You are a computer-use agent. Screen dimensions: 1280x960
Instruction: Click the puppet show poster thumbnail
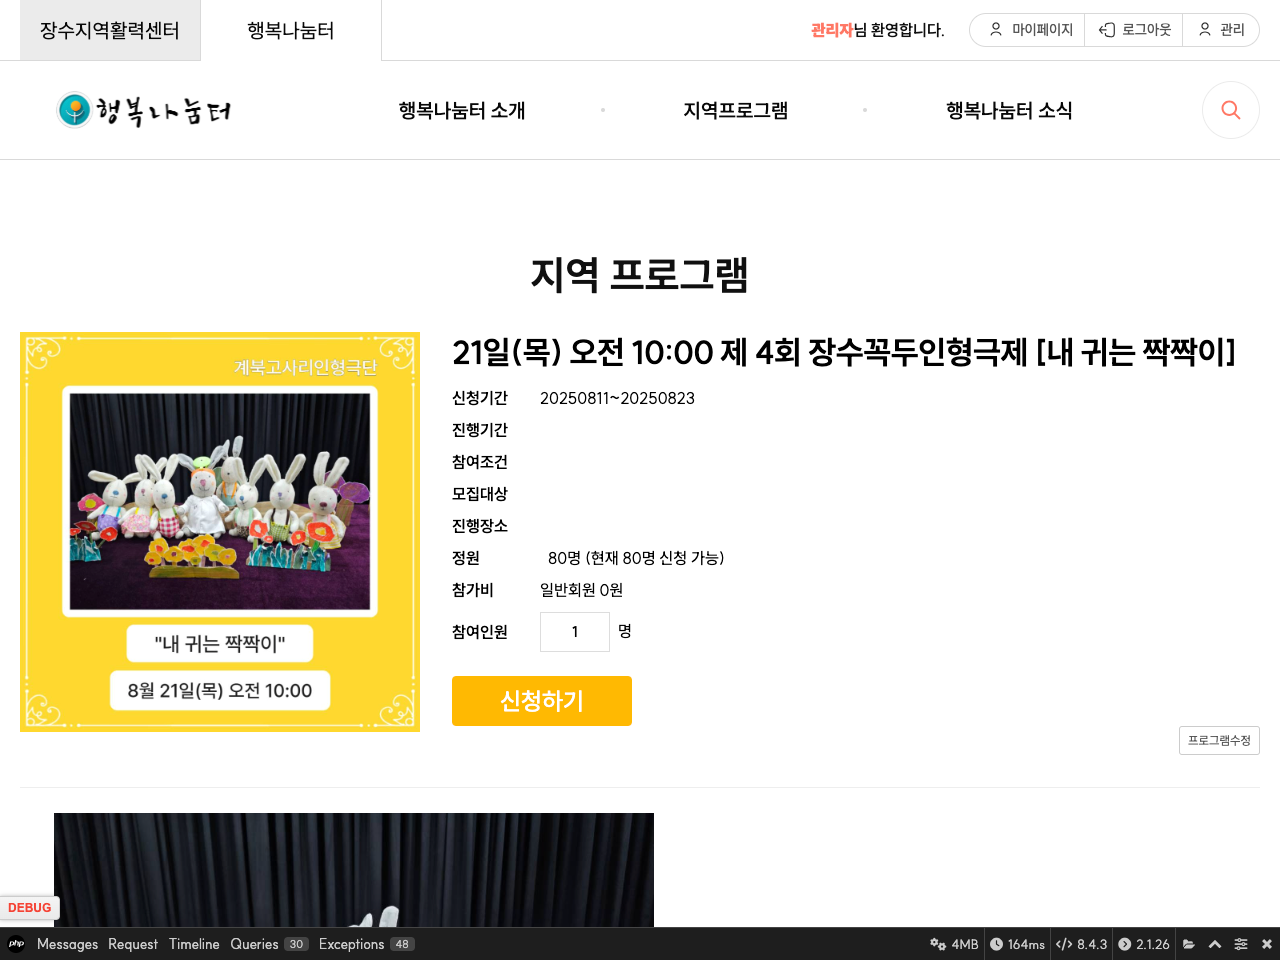click(220, 531)
